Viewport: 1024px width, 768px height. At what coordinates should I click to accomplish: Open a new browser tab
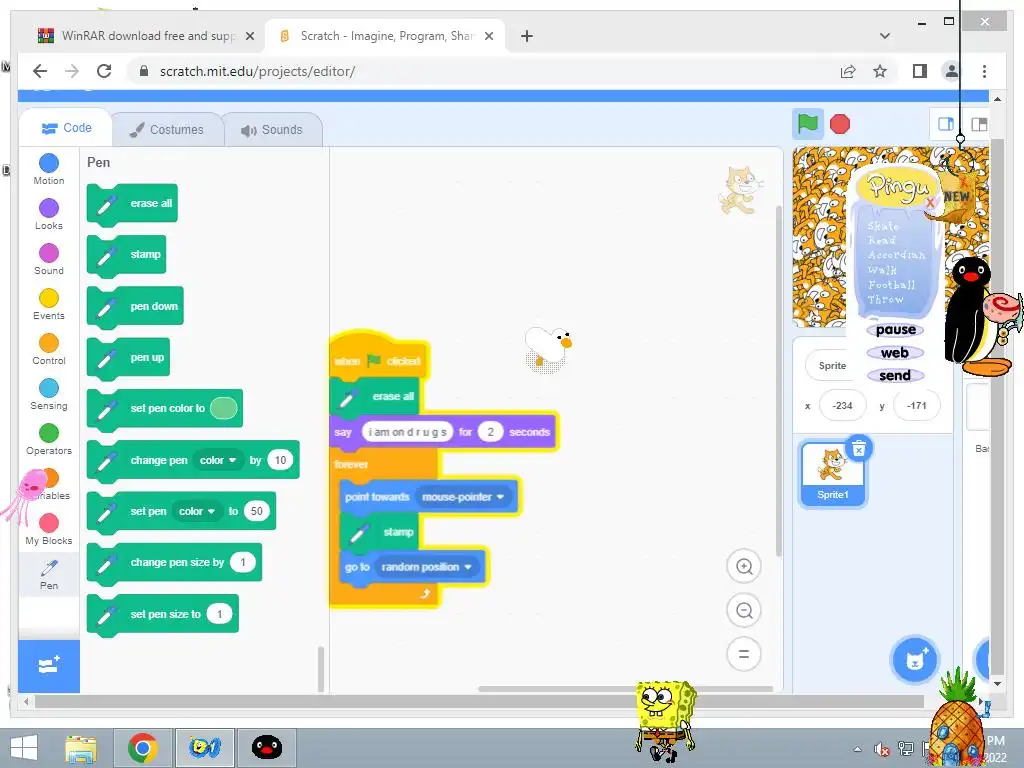pos(527,37)
